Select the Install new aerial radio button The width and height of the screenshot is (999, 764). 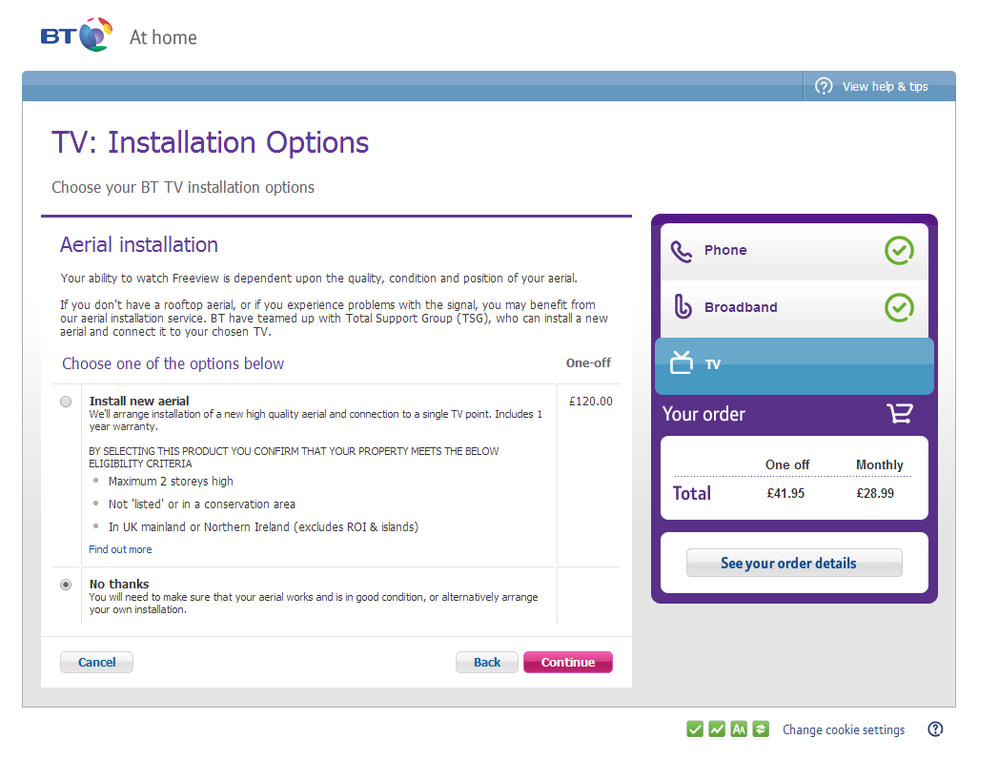[x=66, y=401]
